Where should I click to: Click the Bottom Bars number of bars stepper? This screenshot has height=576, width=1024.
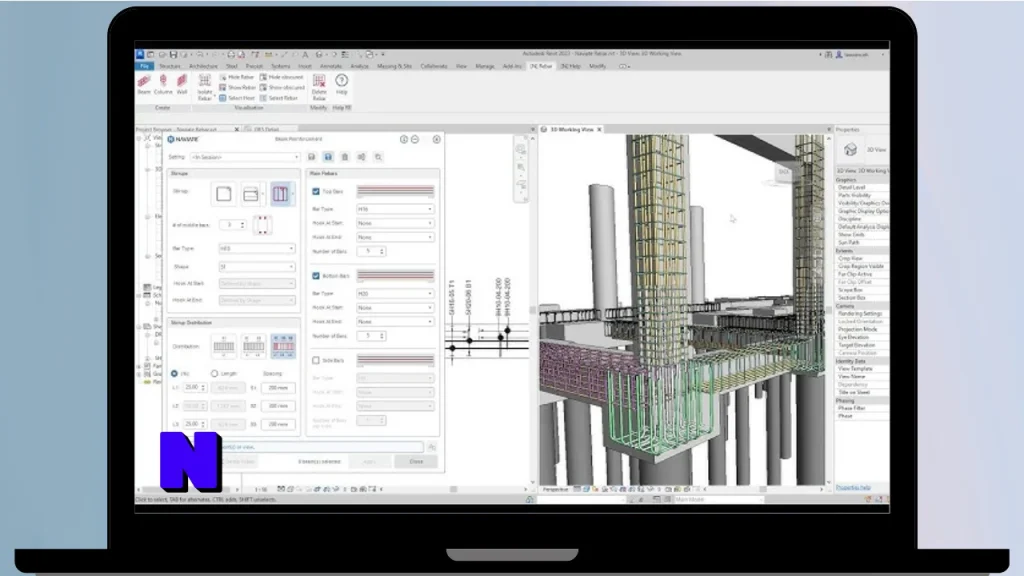coord(382,336)
